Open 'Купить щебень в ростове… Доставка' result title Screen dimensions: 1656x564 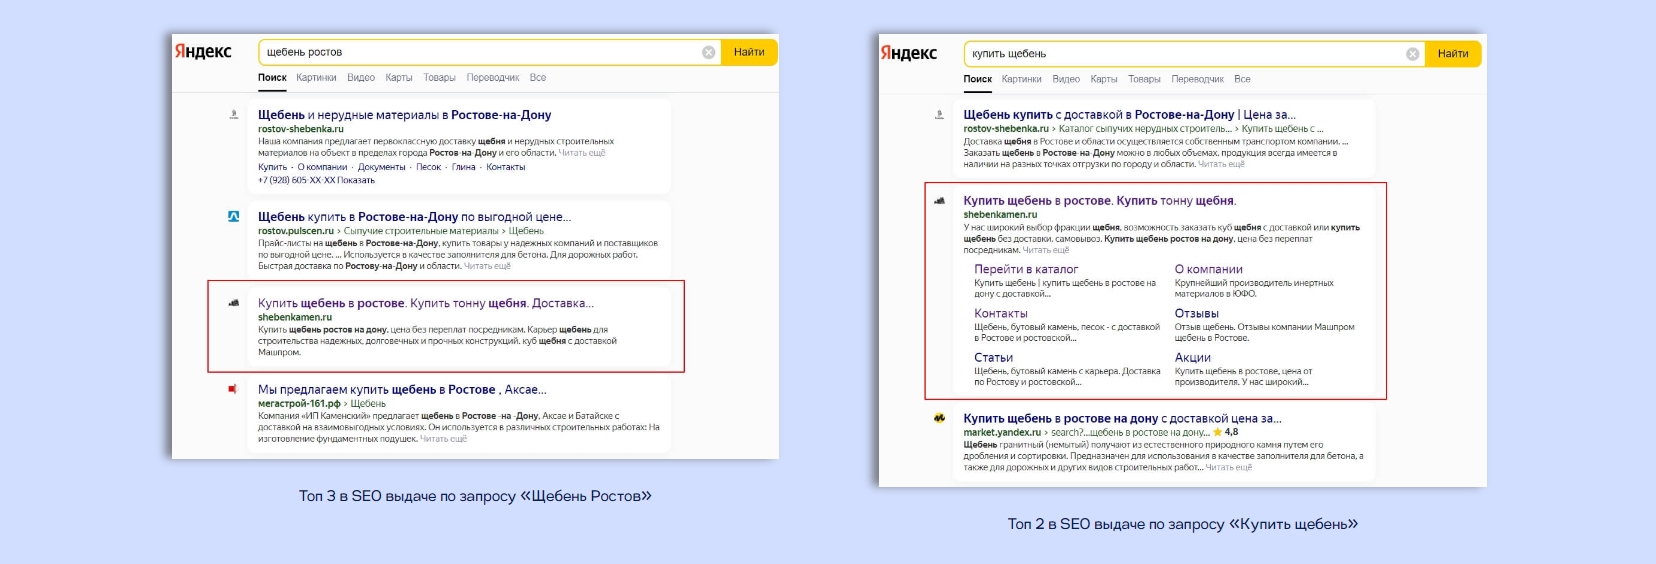426,303
